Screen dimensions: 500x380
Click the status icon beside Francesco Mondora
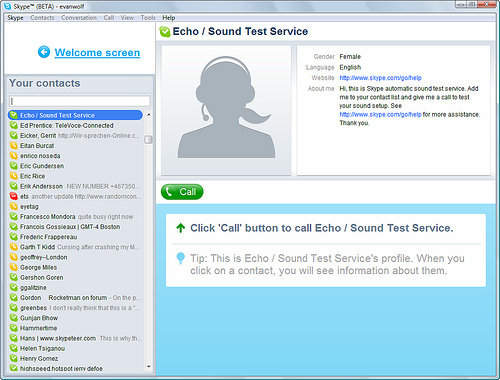[x=14, y=217]
